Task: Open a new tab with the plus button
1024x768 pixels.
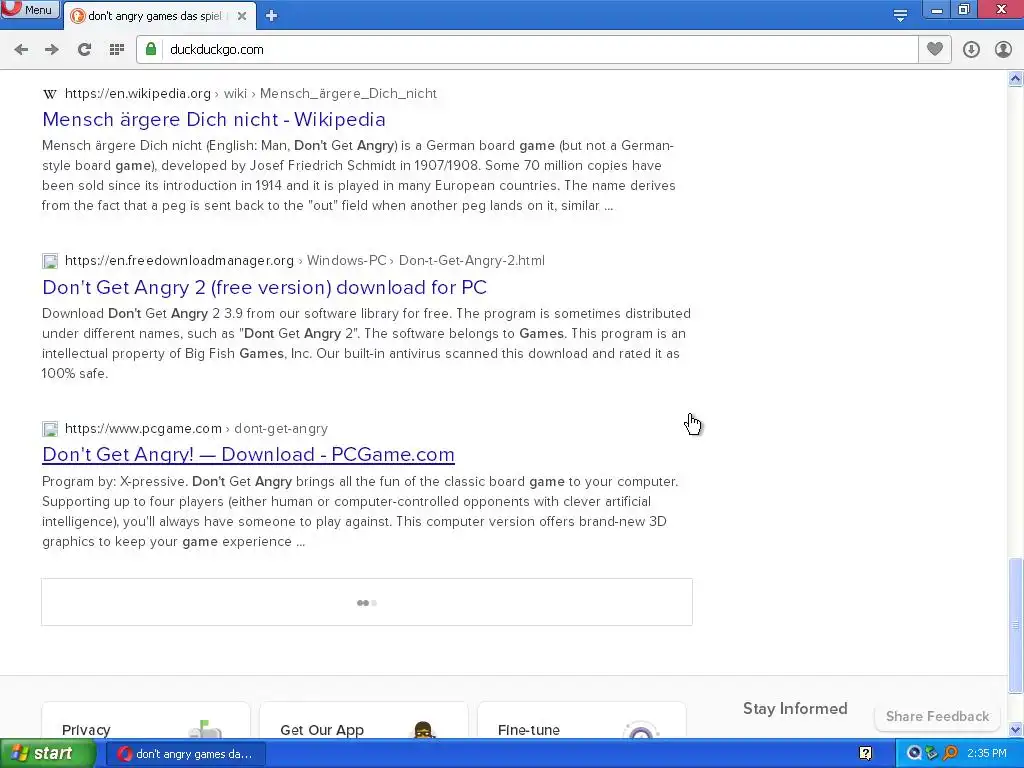Action: point(271,16)
